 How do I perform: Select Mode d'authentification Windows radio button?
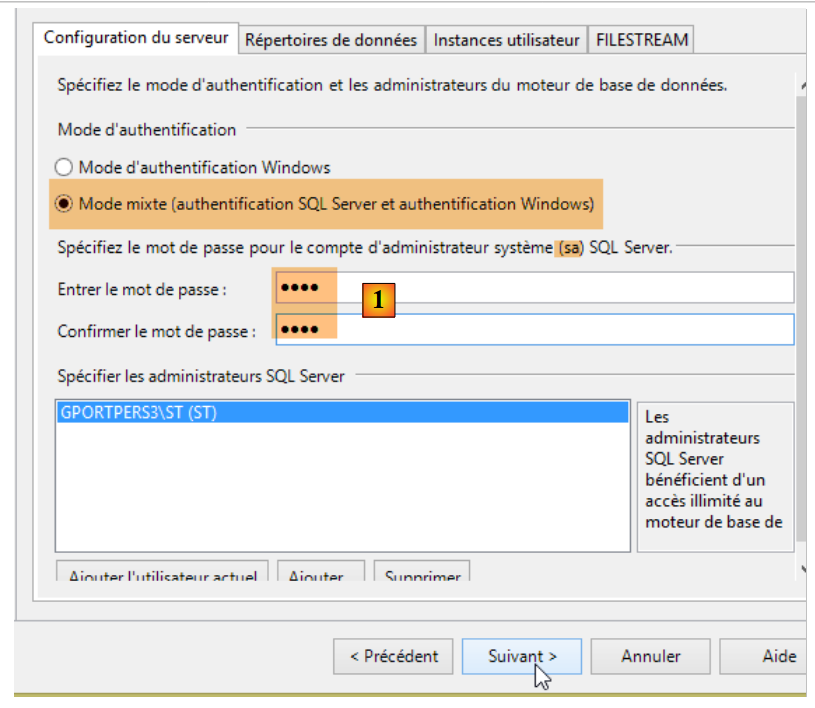pos(64,167)
